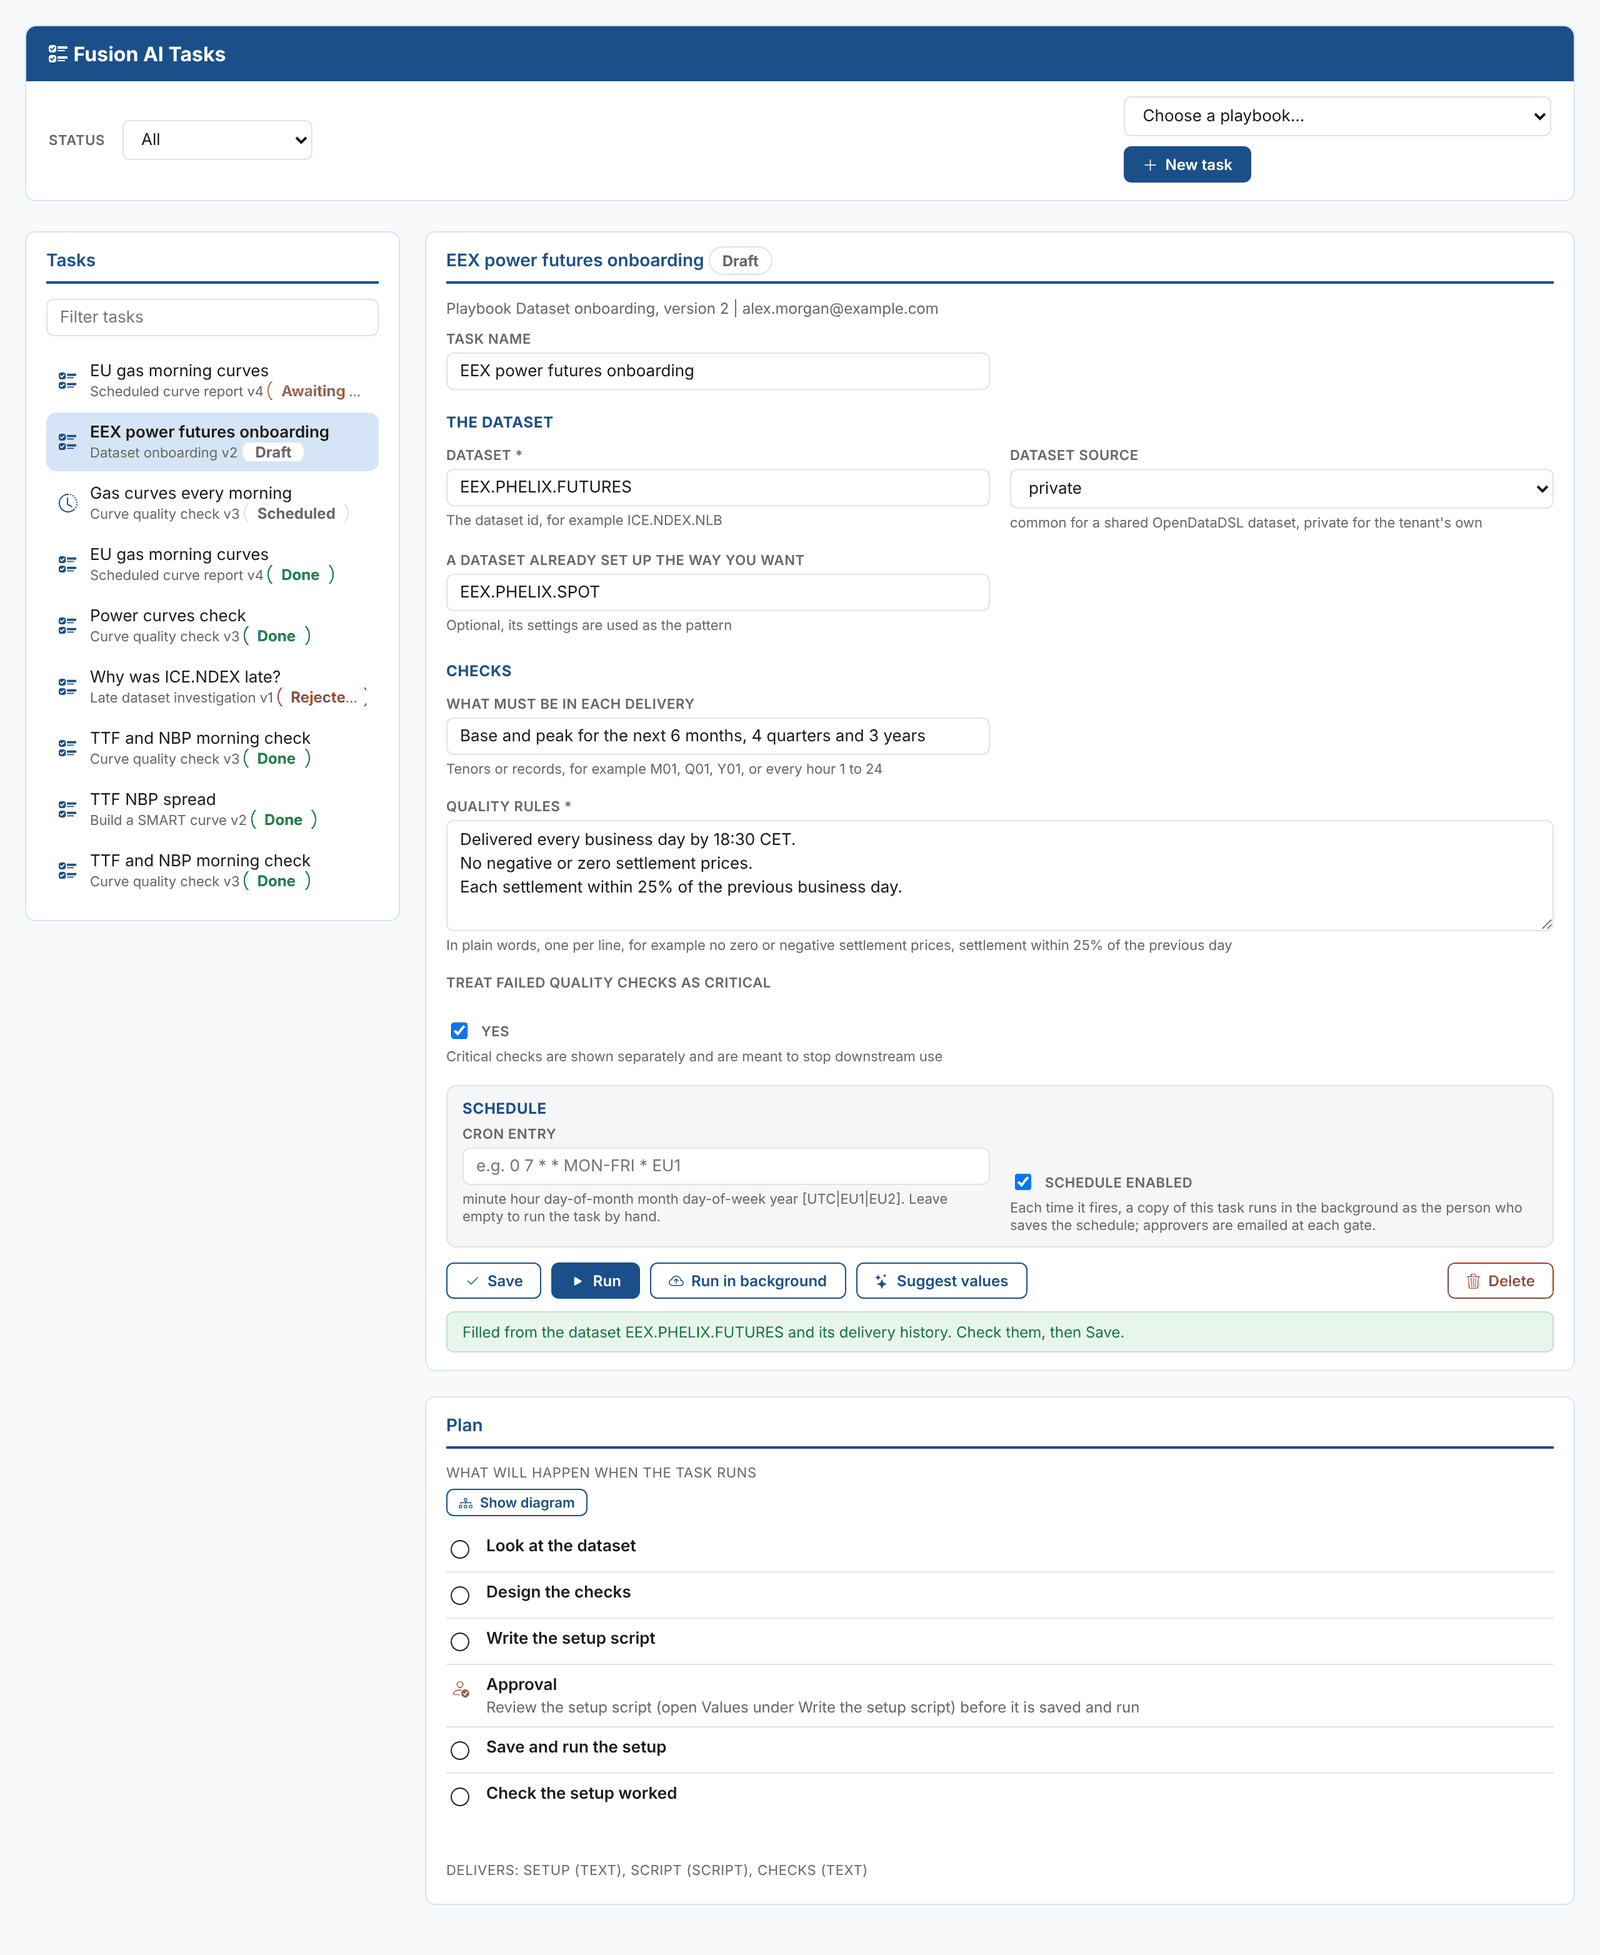The image size is (1600, 1955).
Task: Open the Why was ICE.NDEX late? task
Action: click(x=212, y=687)
